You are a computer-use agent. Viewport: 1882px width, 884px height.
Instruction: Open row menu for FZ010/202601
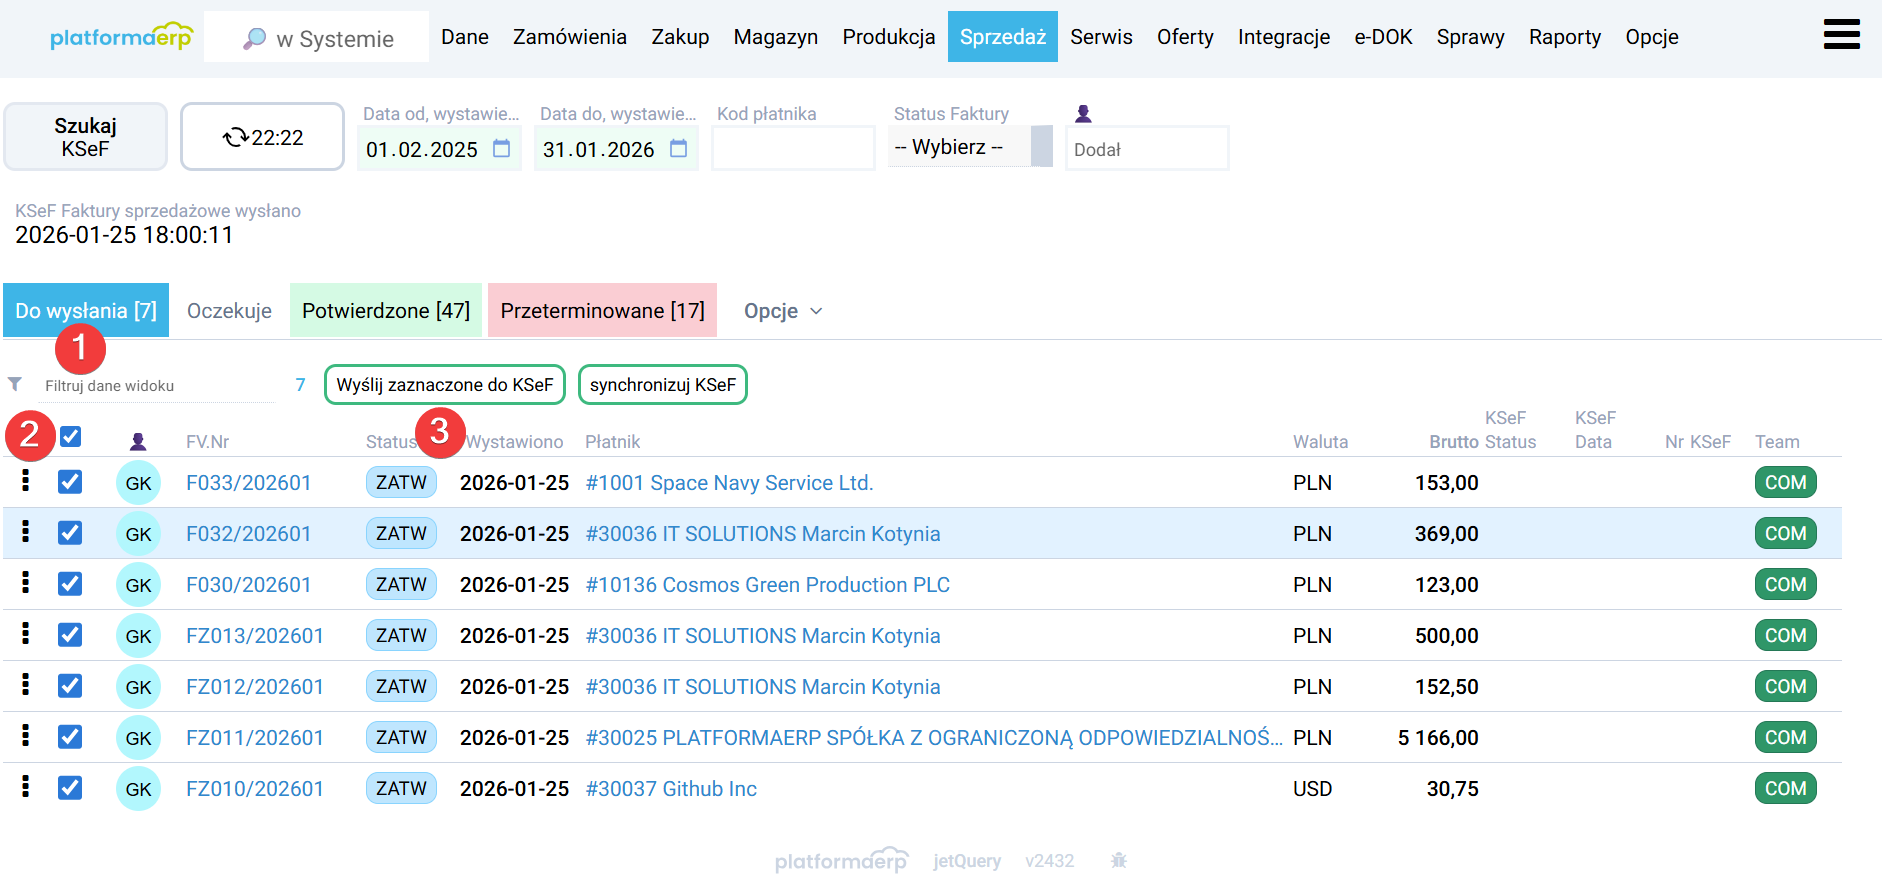pyautogui.click(x=26, y=787)
